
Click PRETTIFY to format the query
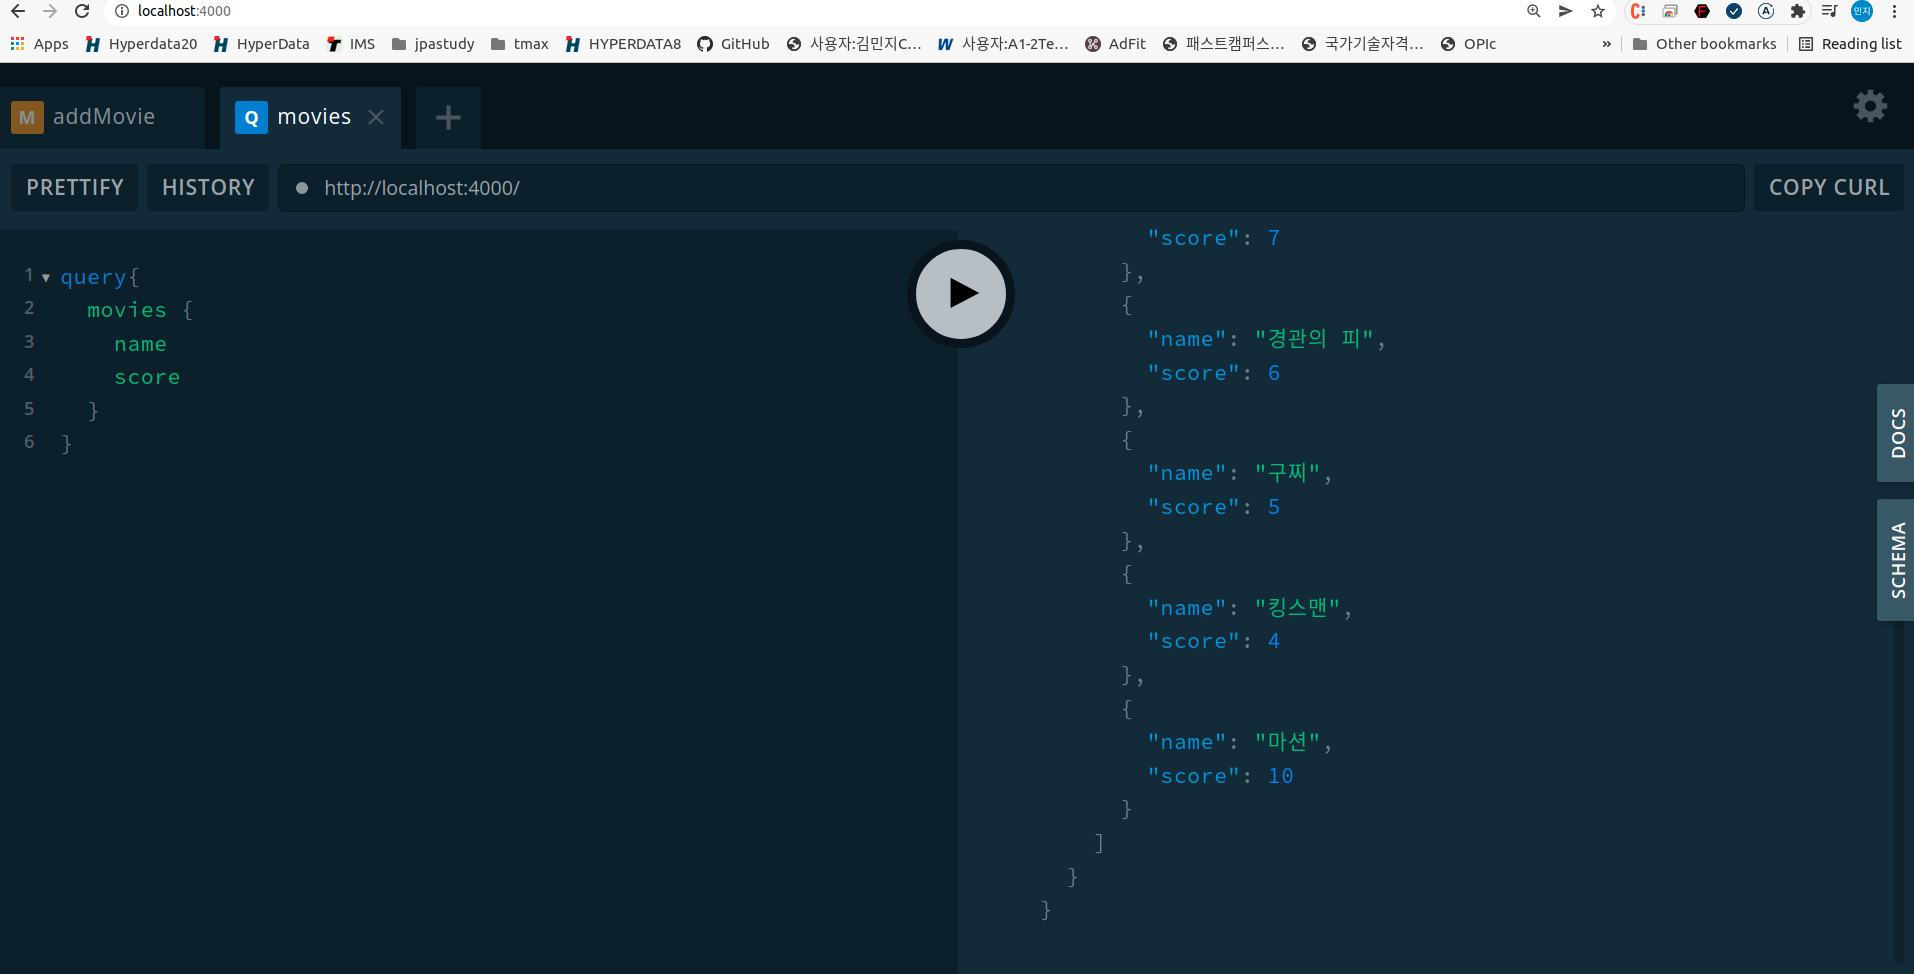tap(73, 187)
